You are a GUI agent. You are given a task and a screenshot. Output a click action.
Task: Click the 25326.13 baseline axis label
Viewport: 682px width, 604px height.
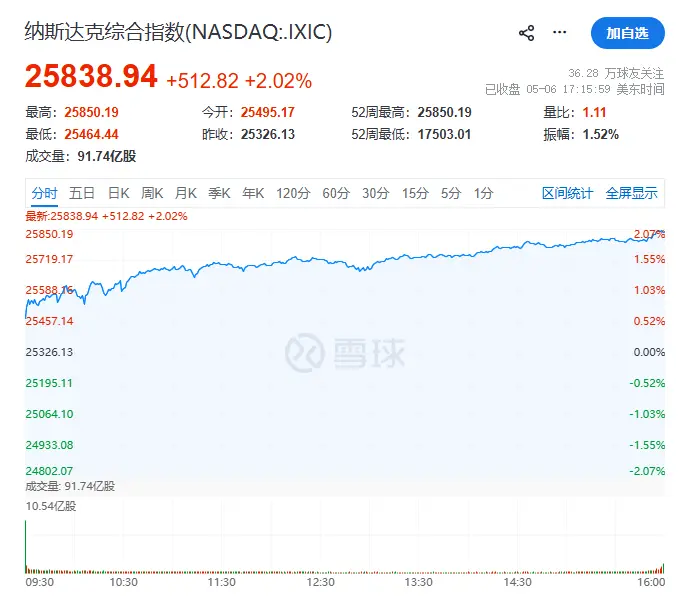point(49,352)
